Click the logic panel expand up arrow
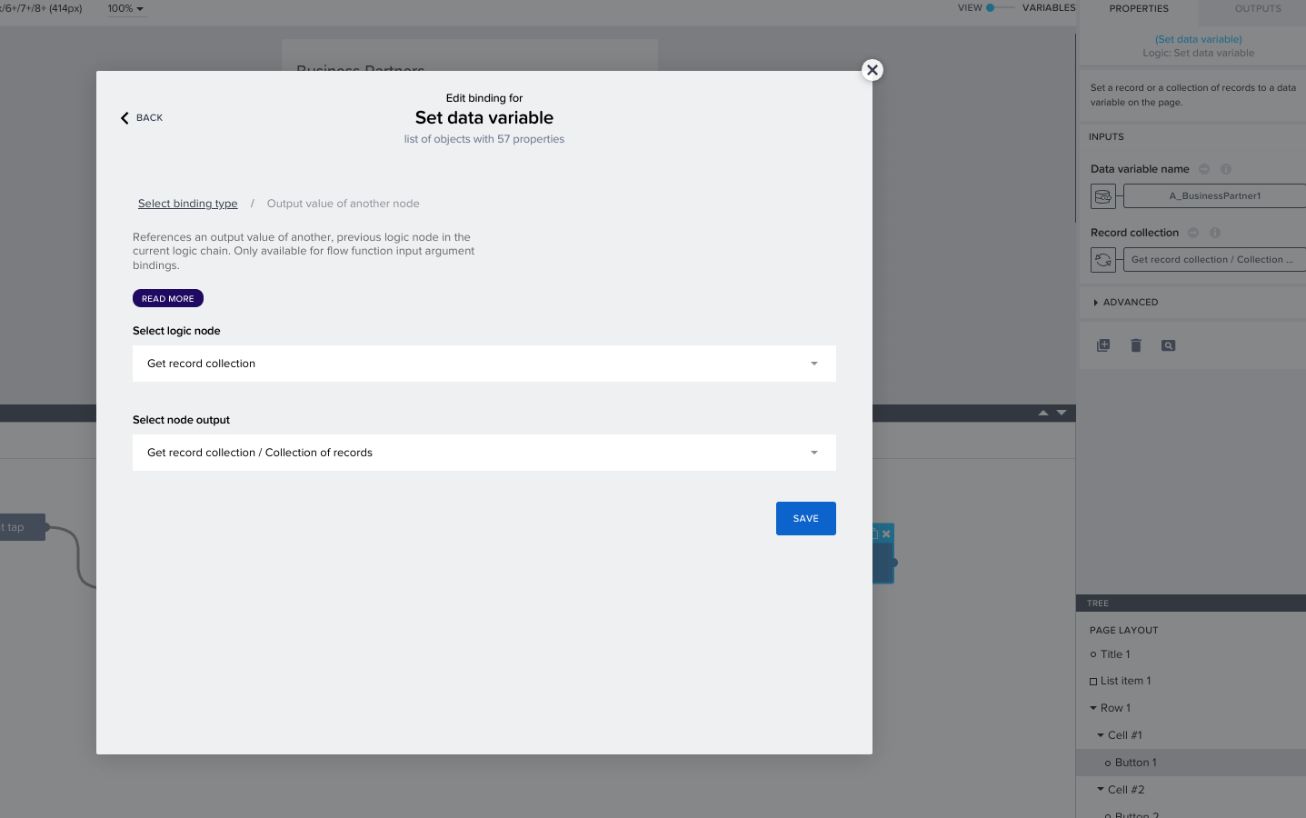 (1044, 413)
